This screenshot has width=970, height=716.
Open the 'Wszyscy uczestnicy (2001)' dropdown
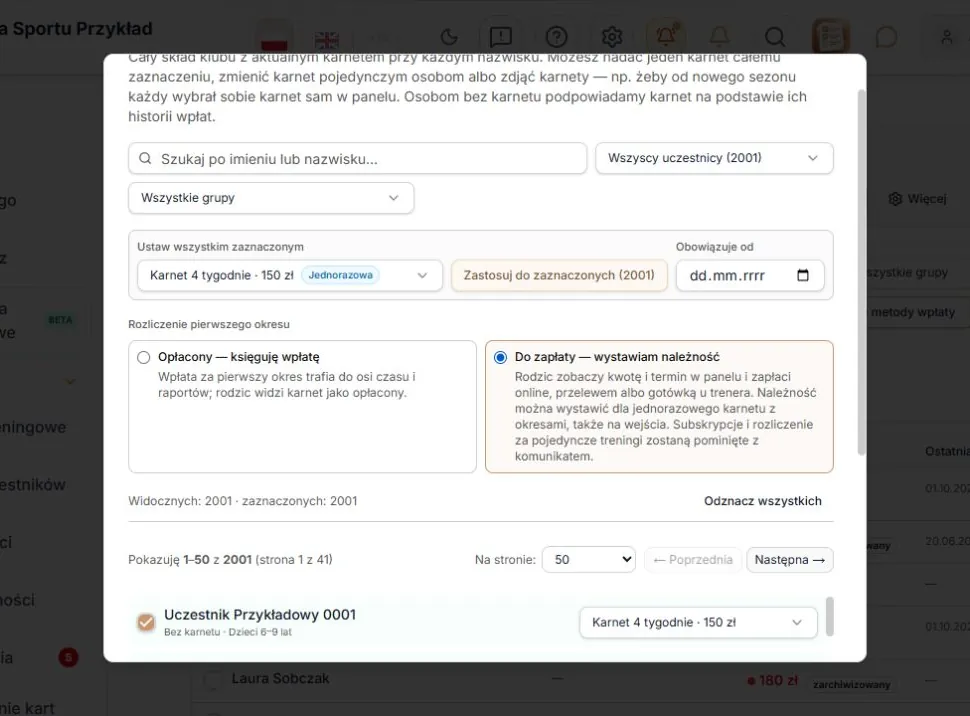714,158
